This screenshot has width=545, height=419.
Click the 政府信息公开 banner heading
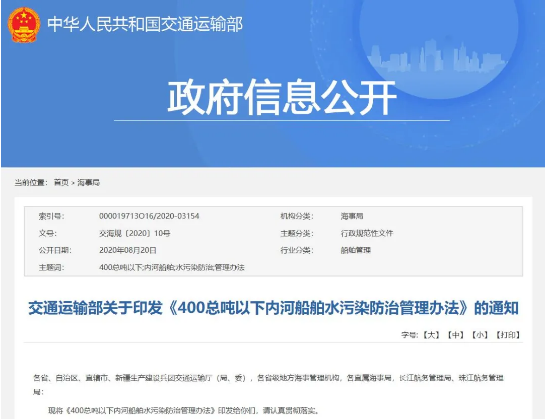[x=282, y=97]
